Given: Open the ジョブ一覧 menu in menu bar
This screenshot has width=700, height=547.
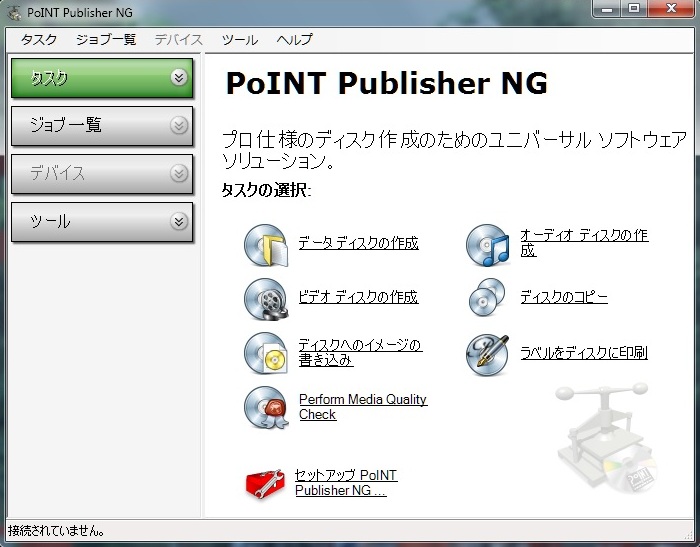Looking at the screenshot, I should (106, 40).
